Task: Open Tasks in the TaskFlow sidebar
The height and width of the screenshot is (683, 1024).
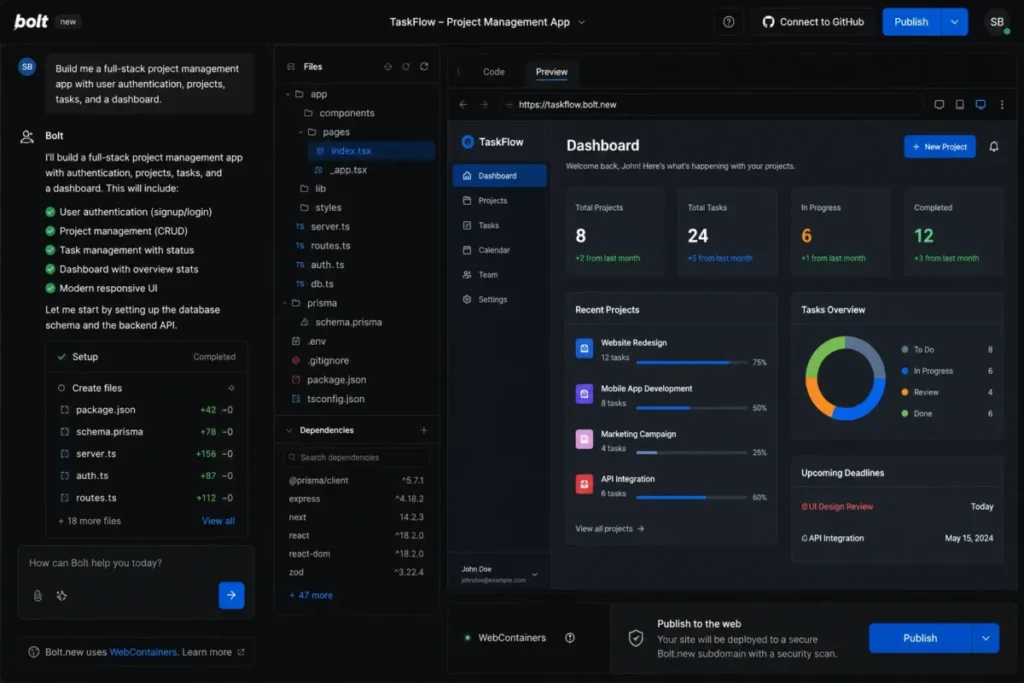Action: (x=499, y=225)
